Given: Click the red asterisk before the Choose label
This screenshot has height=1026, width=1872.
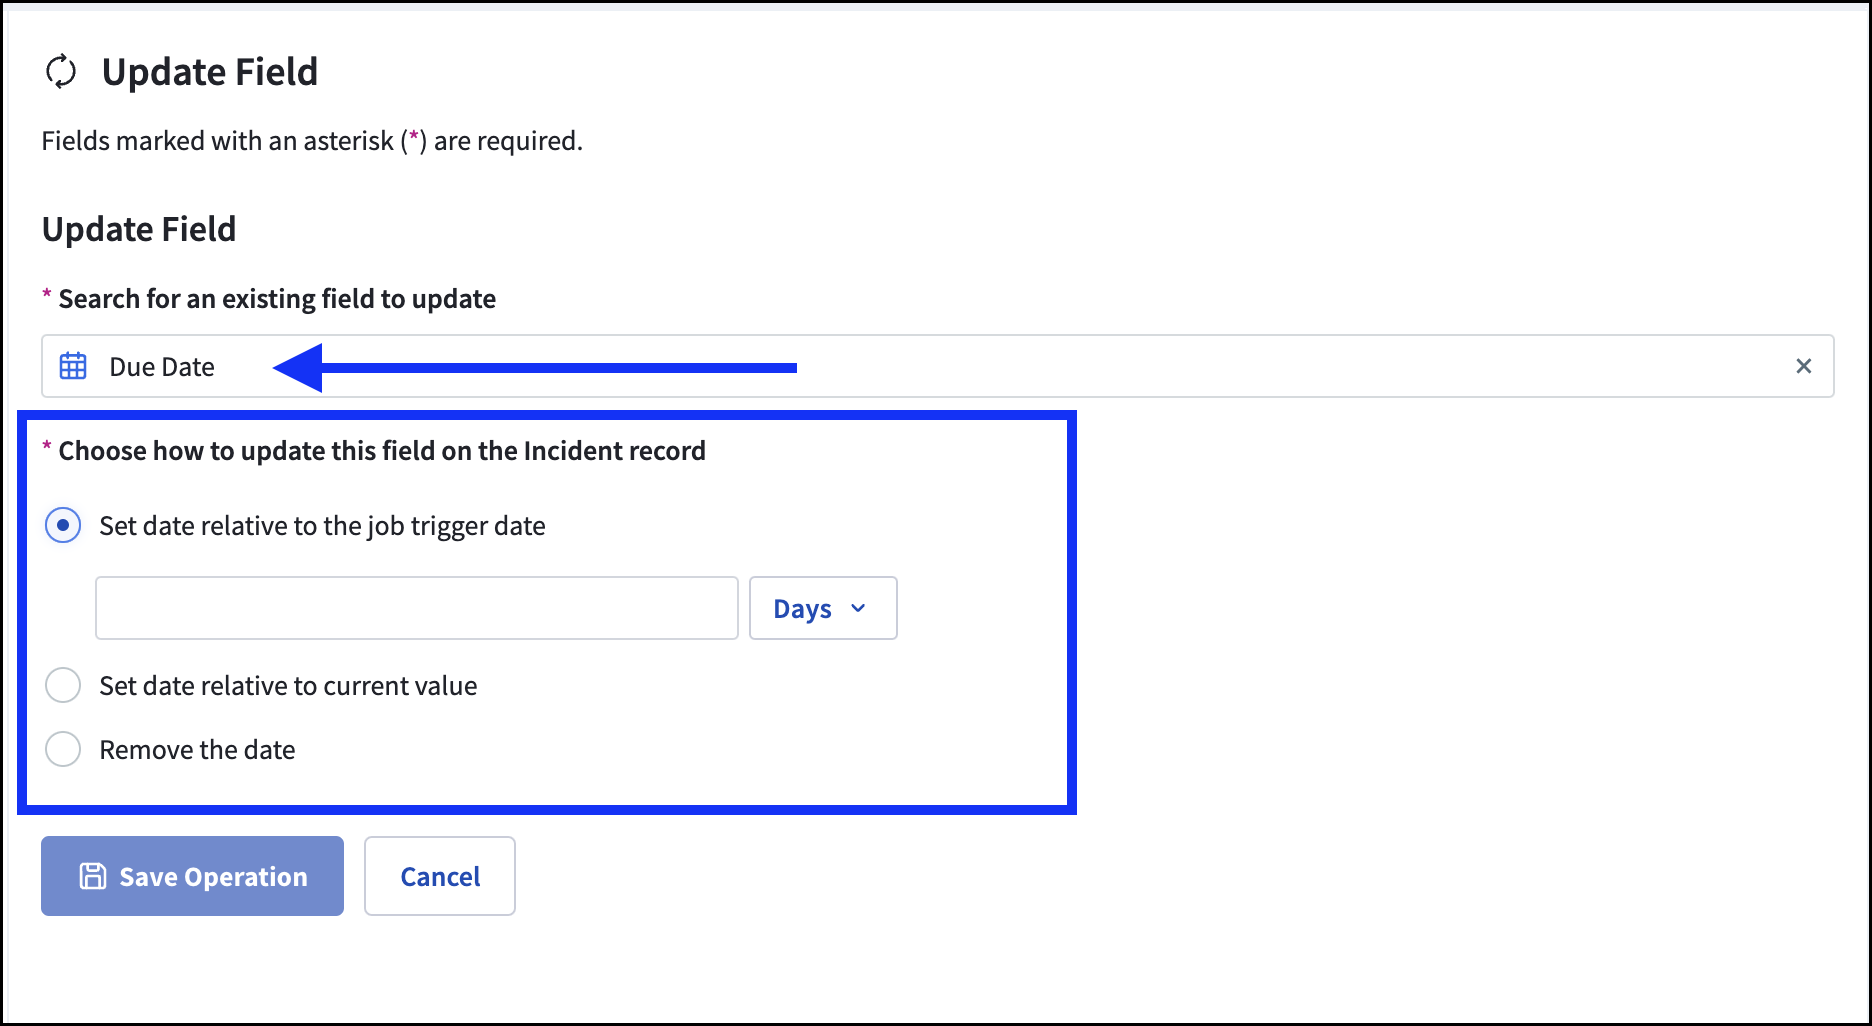Looking at the screenshot, I should (x=46, y=449).
